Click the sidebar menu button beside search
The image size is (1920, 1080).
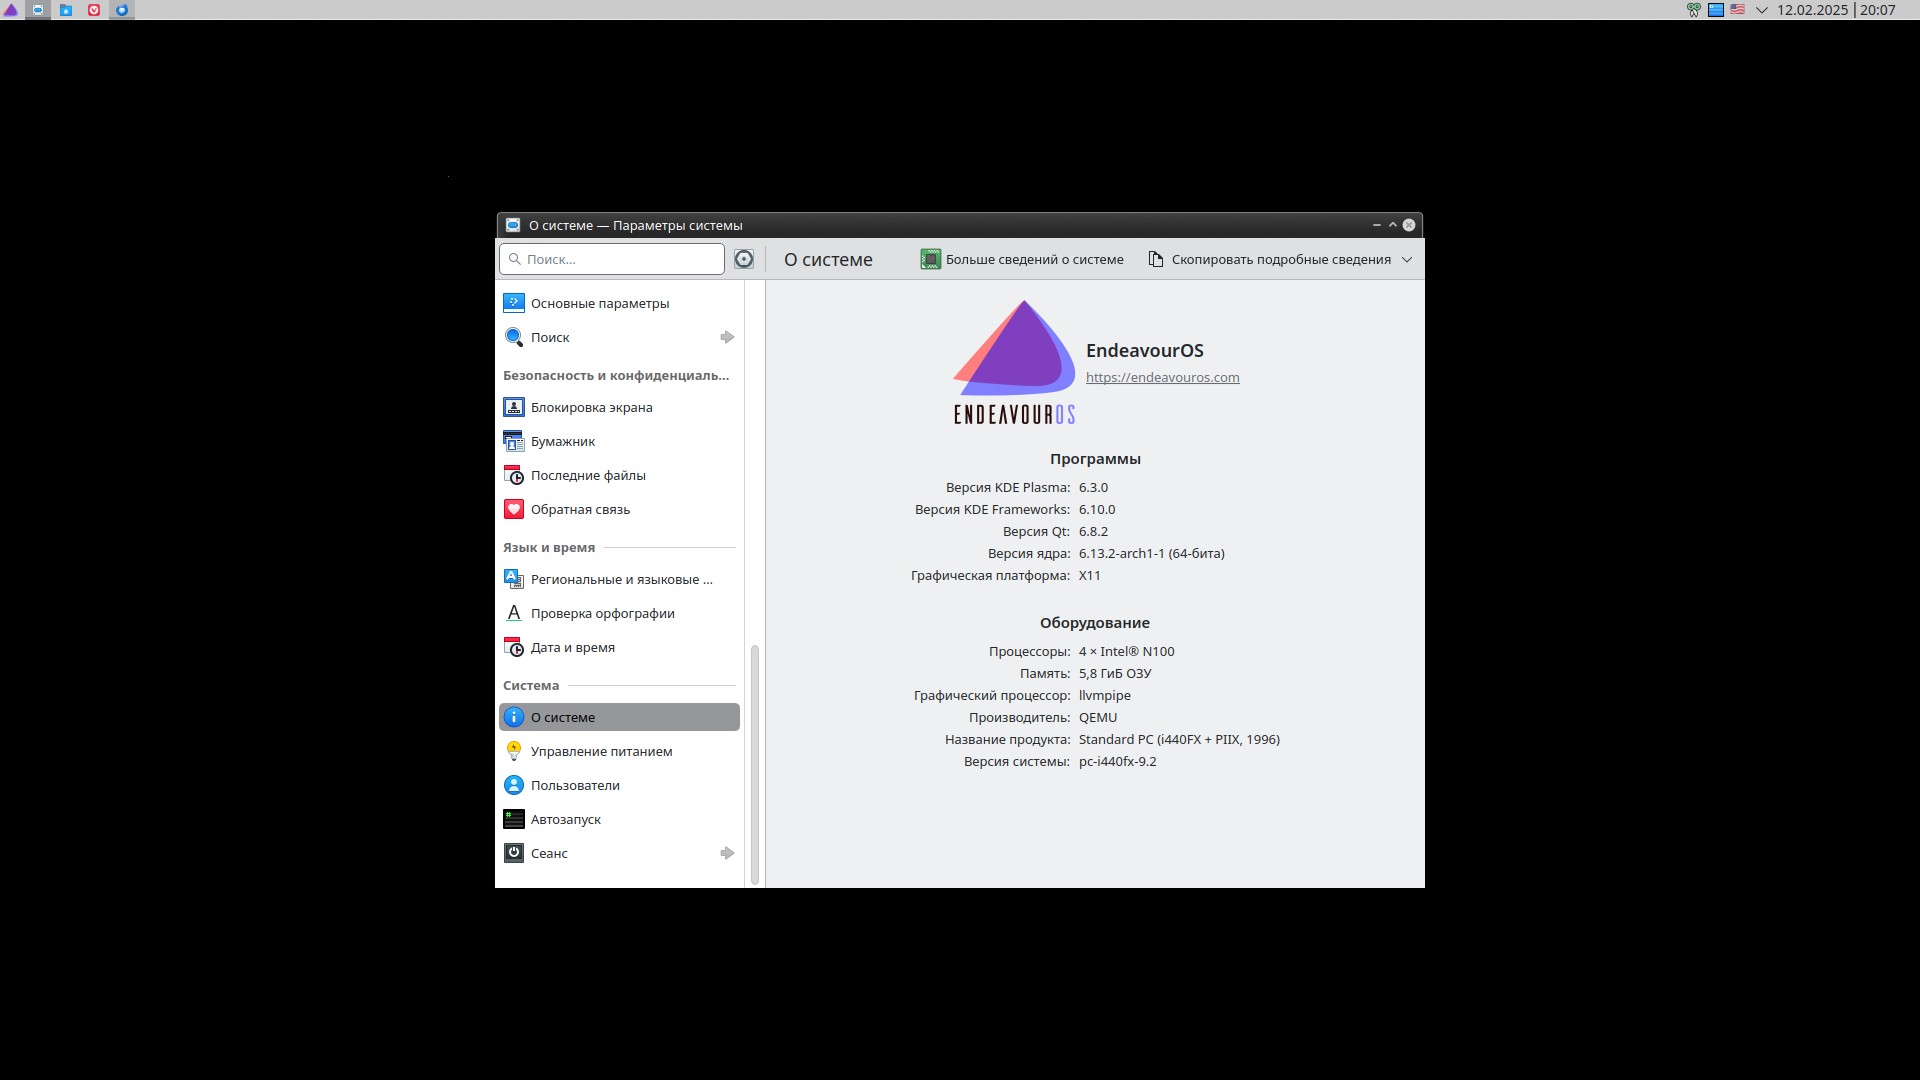click(744, 259)
